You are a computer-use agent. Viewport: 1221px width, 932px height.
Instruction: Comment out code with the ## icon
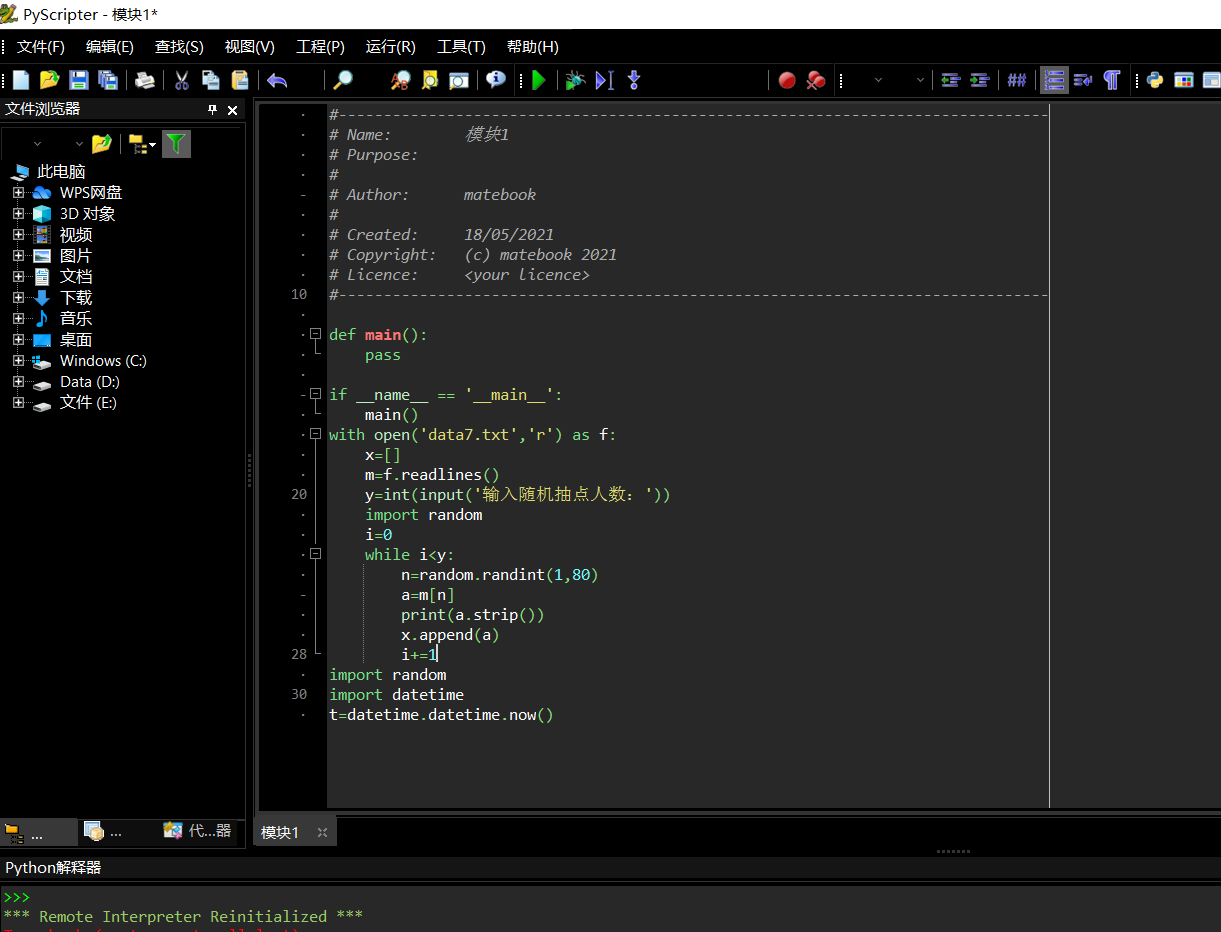click(1016, 80)
